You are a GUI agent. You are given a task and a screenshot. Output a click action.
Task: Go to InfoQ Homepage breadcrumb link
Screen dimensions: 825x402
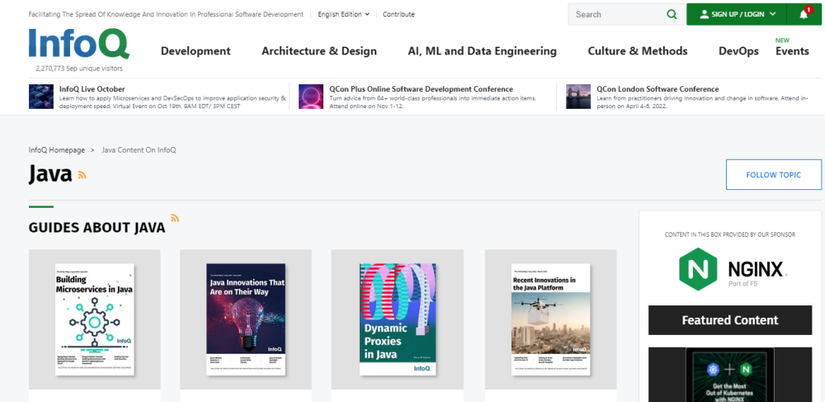click(56, 150)
